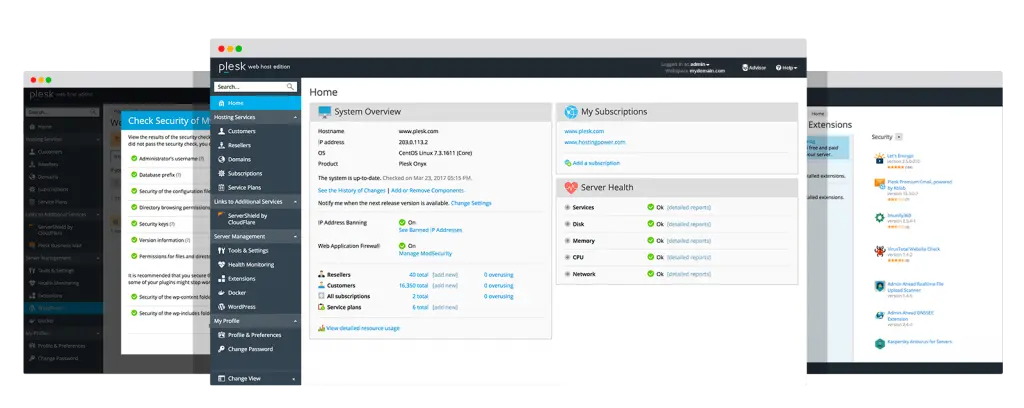Click the Administrator's username check mark
The image size is (1024, 408).
click(x=133, y=158)
